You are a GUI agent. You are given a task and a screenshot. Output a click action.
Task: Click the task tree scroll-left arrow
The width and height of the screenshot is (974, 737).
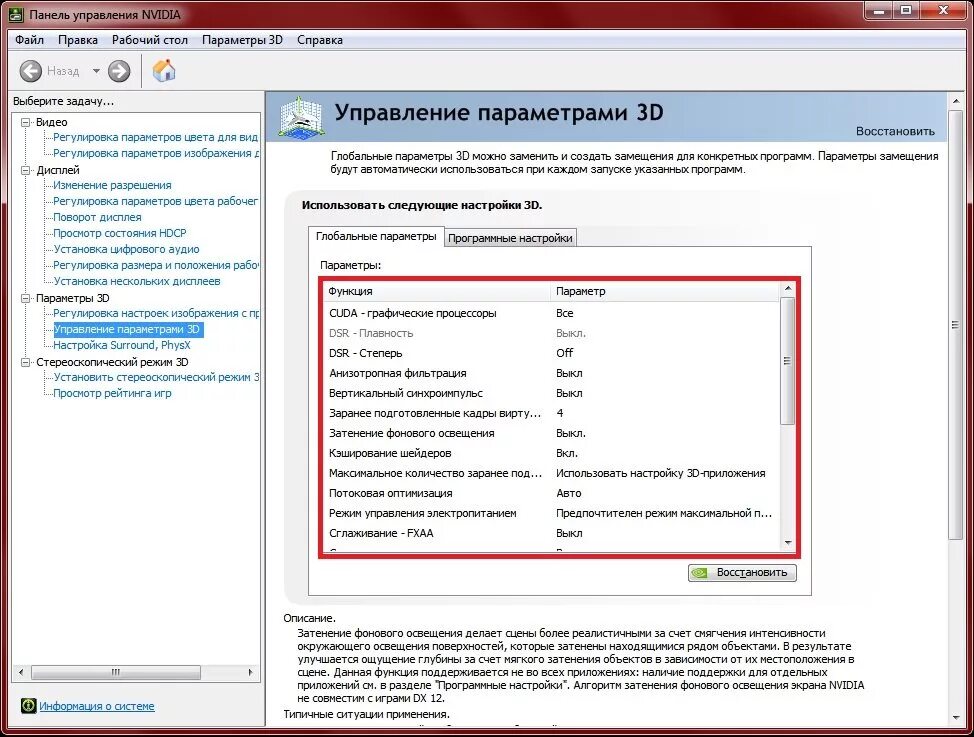click(21, 672)
